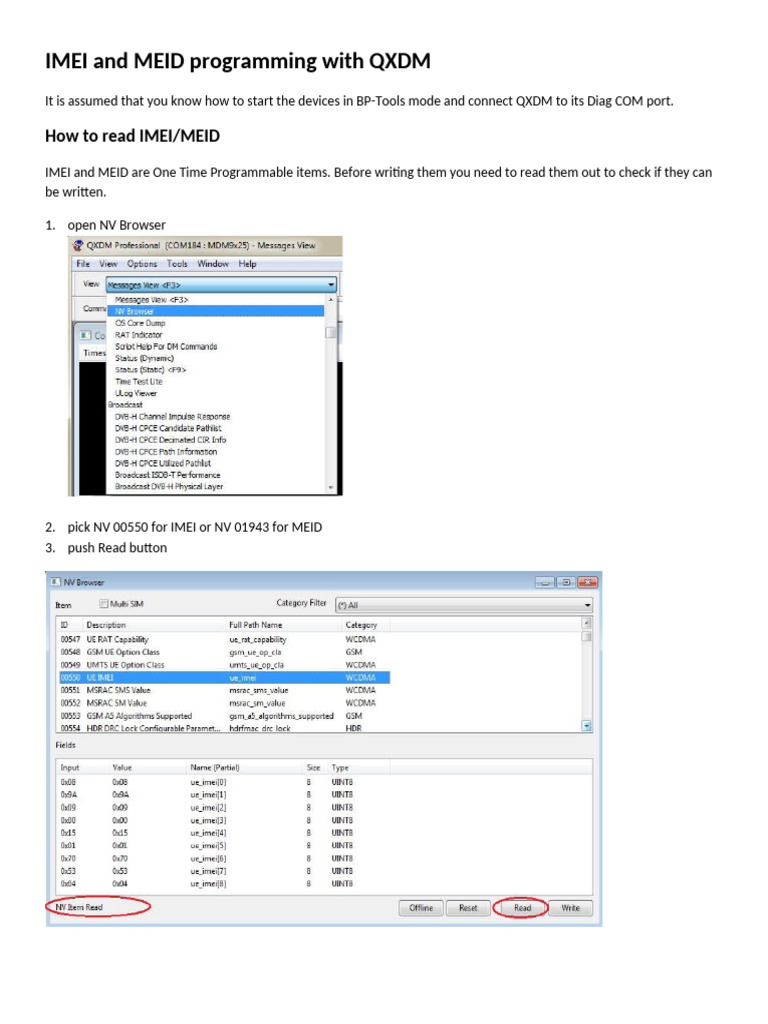Select item 00548 GSM UE Option Class

[x=224, y=652]
